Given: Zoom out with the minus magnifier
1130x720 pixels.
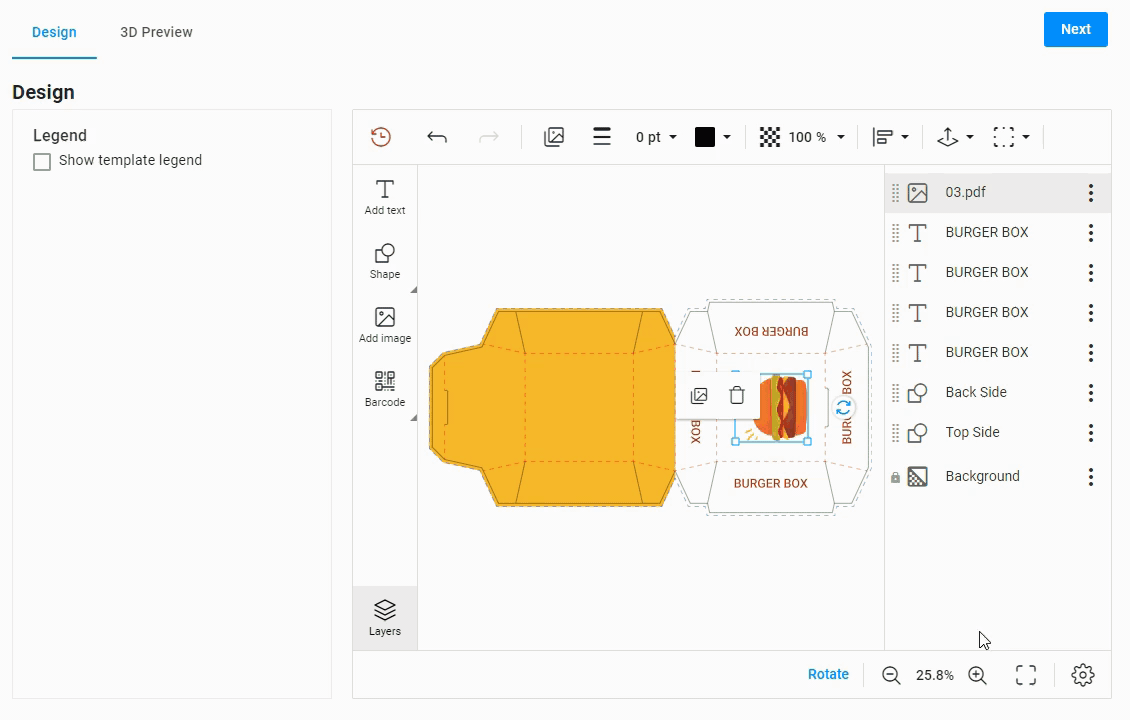Looking at the screenshot, I should [x=891, y=675].
